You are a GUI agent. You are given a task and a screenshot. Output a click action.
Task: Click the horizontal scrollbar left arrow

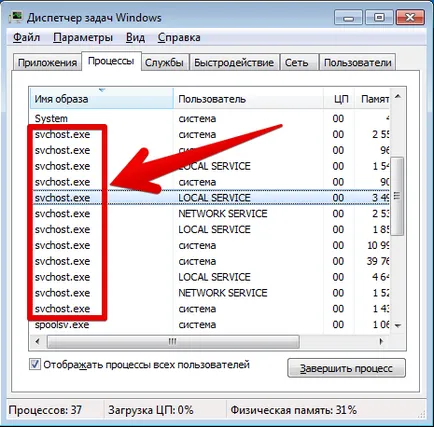[37, 341]
